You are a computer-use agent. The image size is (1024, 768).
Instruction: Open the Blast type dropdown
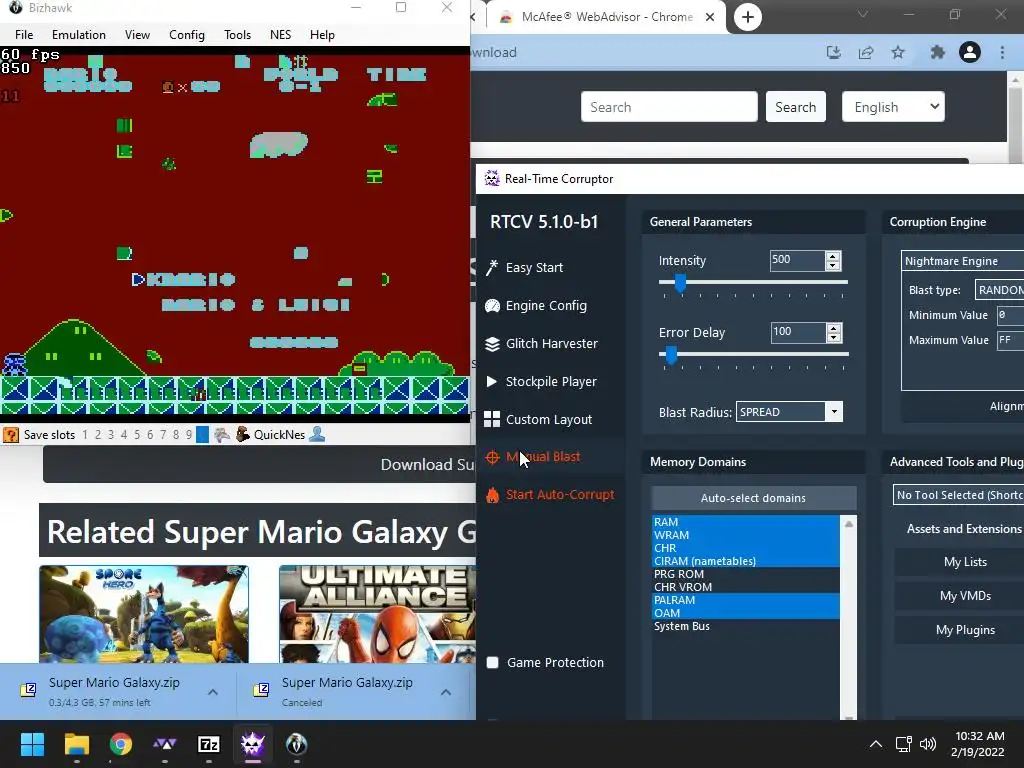[999, 290]
